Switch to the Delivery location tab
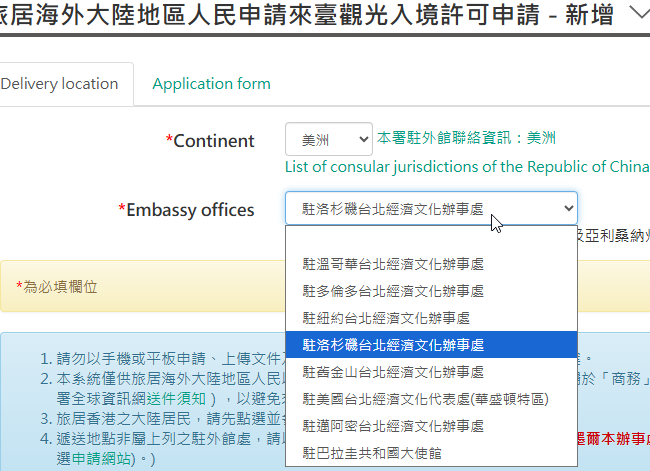Image resolution: width=650 pixels, height=471 pixels. [59, 84]
